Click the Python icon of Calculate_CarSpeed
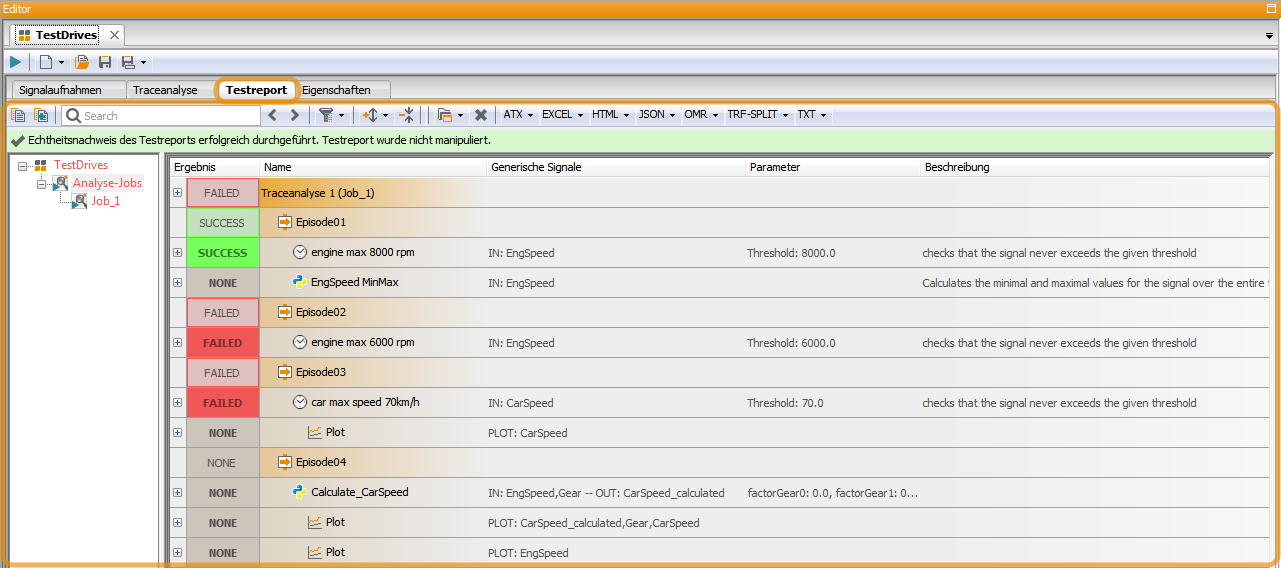 pyautogui.click(x=299, y=492)
